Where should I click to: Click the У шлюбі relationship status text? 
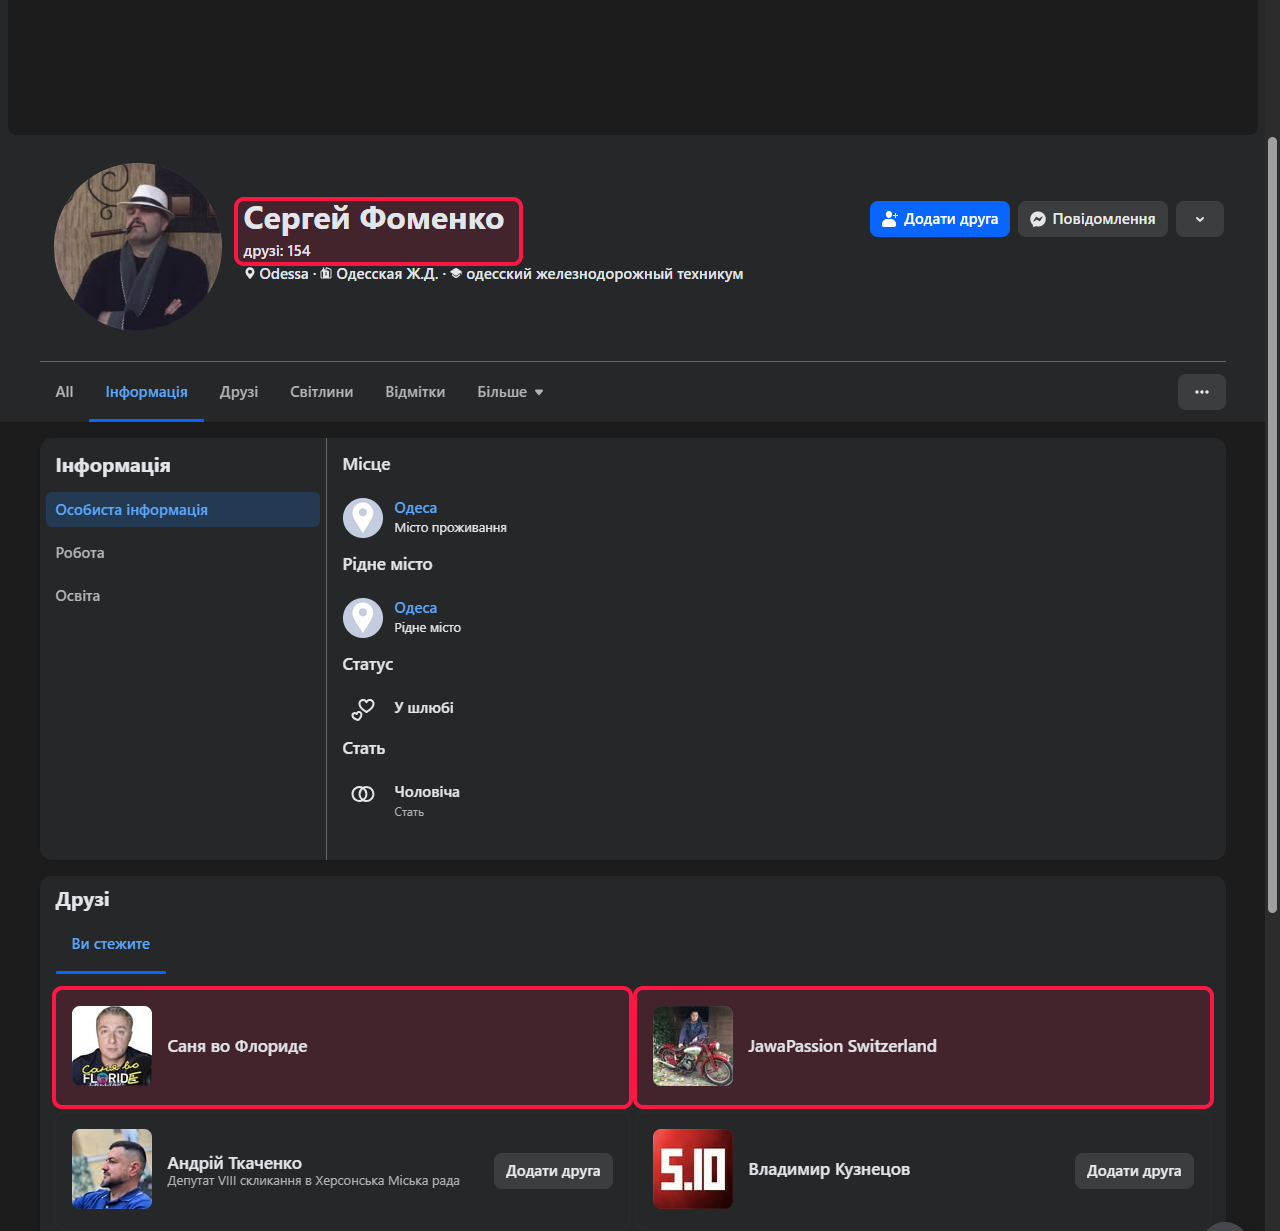point(424,708)
